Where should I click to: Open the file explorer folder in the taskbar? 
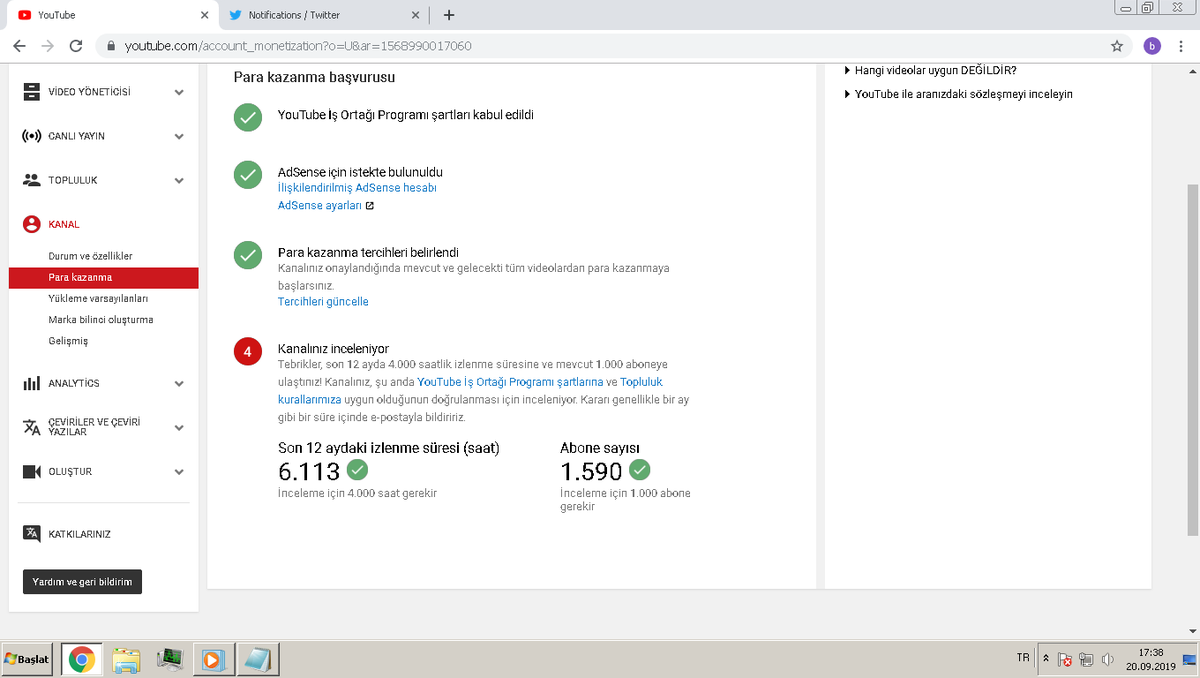coord(126,659)
